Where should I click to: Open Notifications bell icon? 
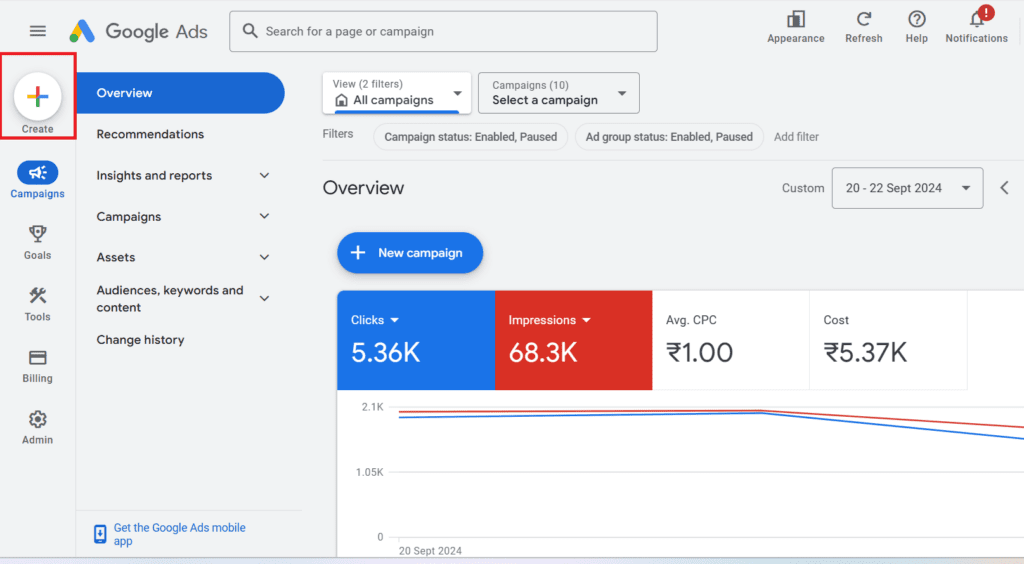(977, 20)
